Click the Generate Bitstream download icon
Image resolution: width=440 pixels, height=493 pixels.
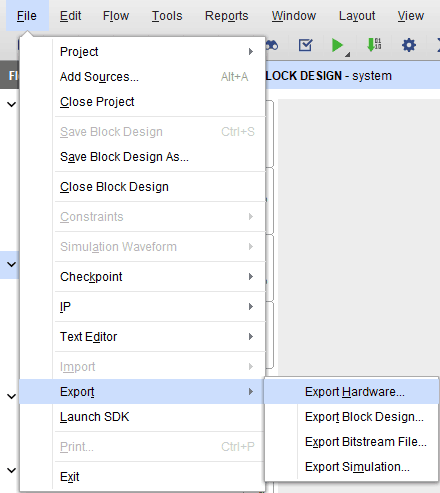(x=374, y=45)
